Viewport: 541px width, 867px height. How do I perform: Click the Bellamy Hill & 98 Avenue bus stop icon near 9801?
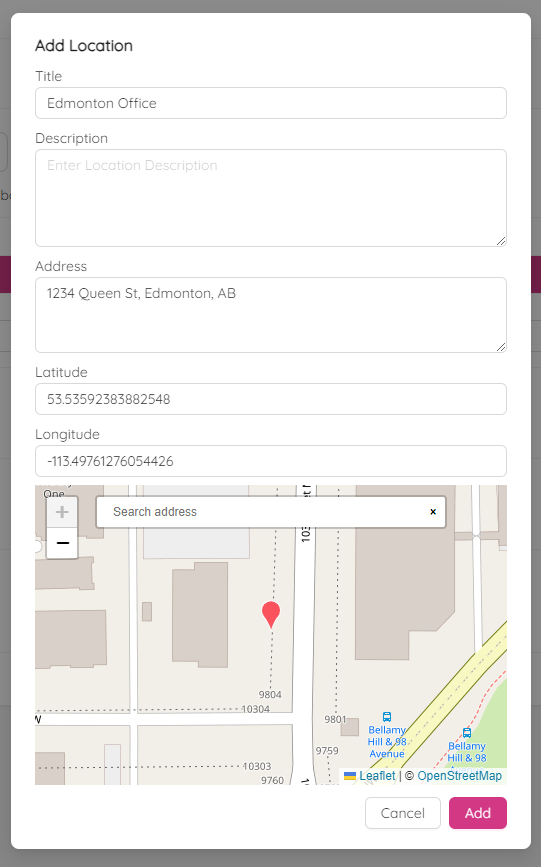[387, 717]
